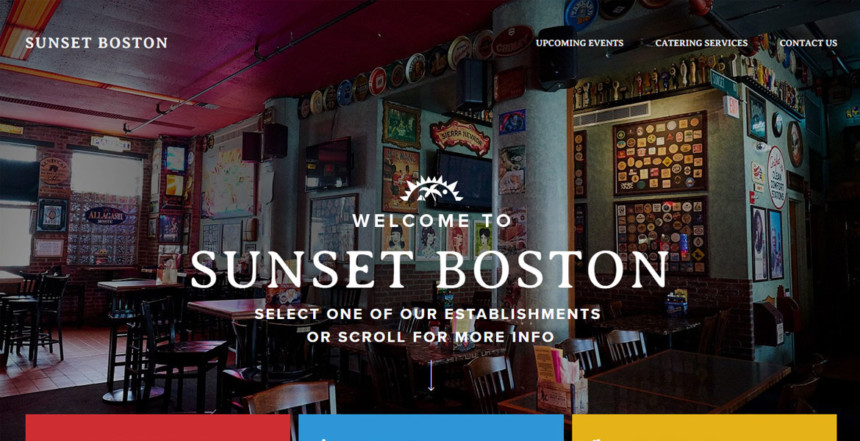The image size is (860, 441).
Task: Click the upper framed coaster collection board
Action: coord(660,154)
